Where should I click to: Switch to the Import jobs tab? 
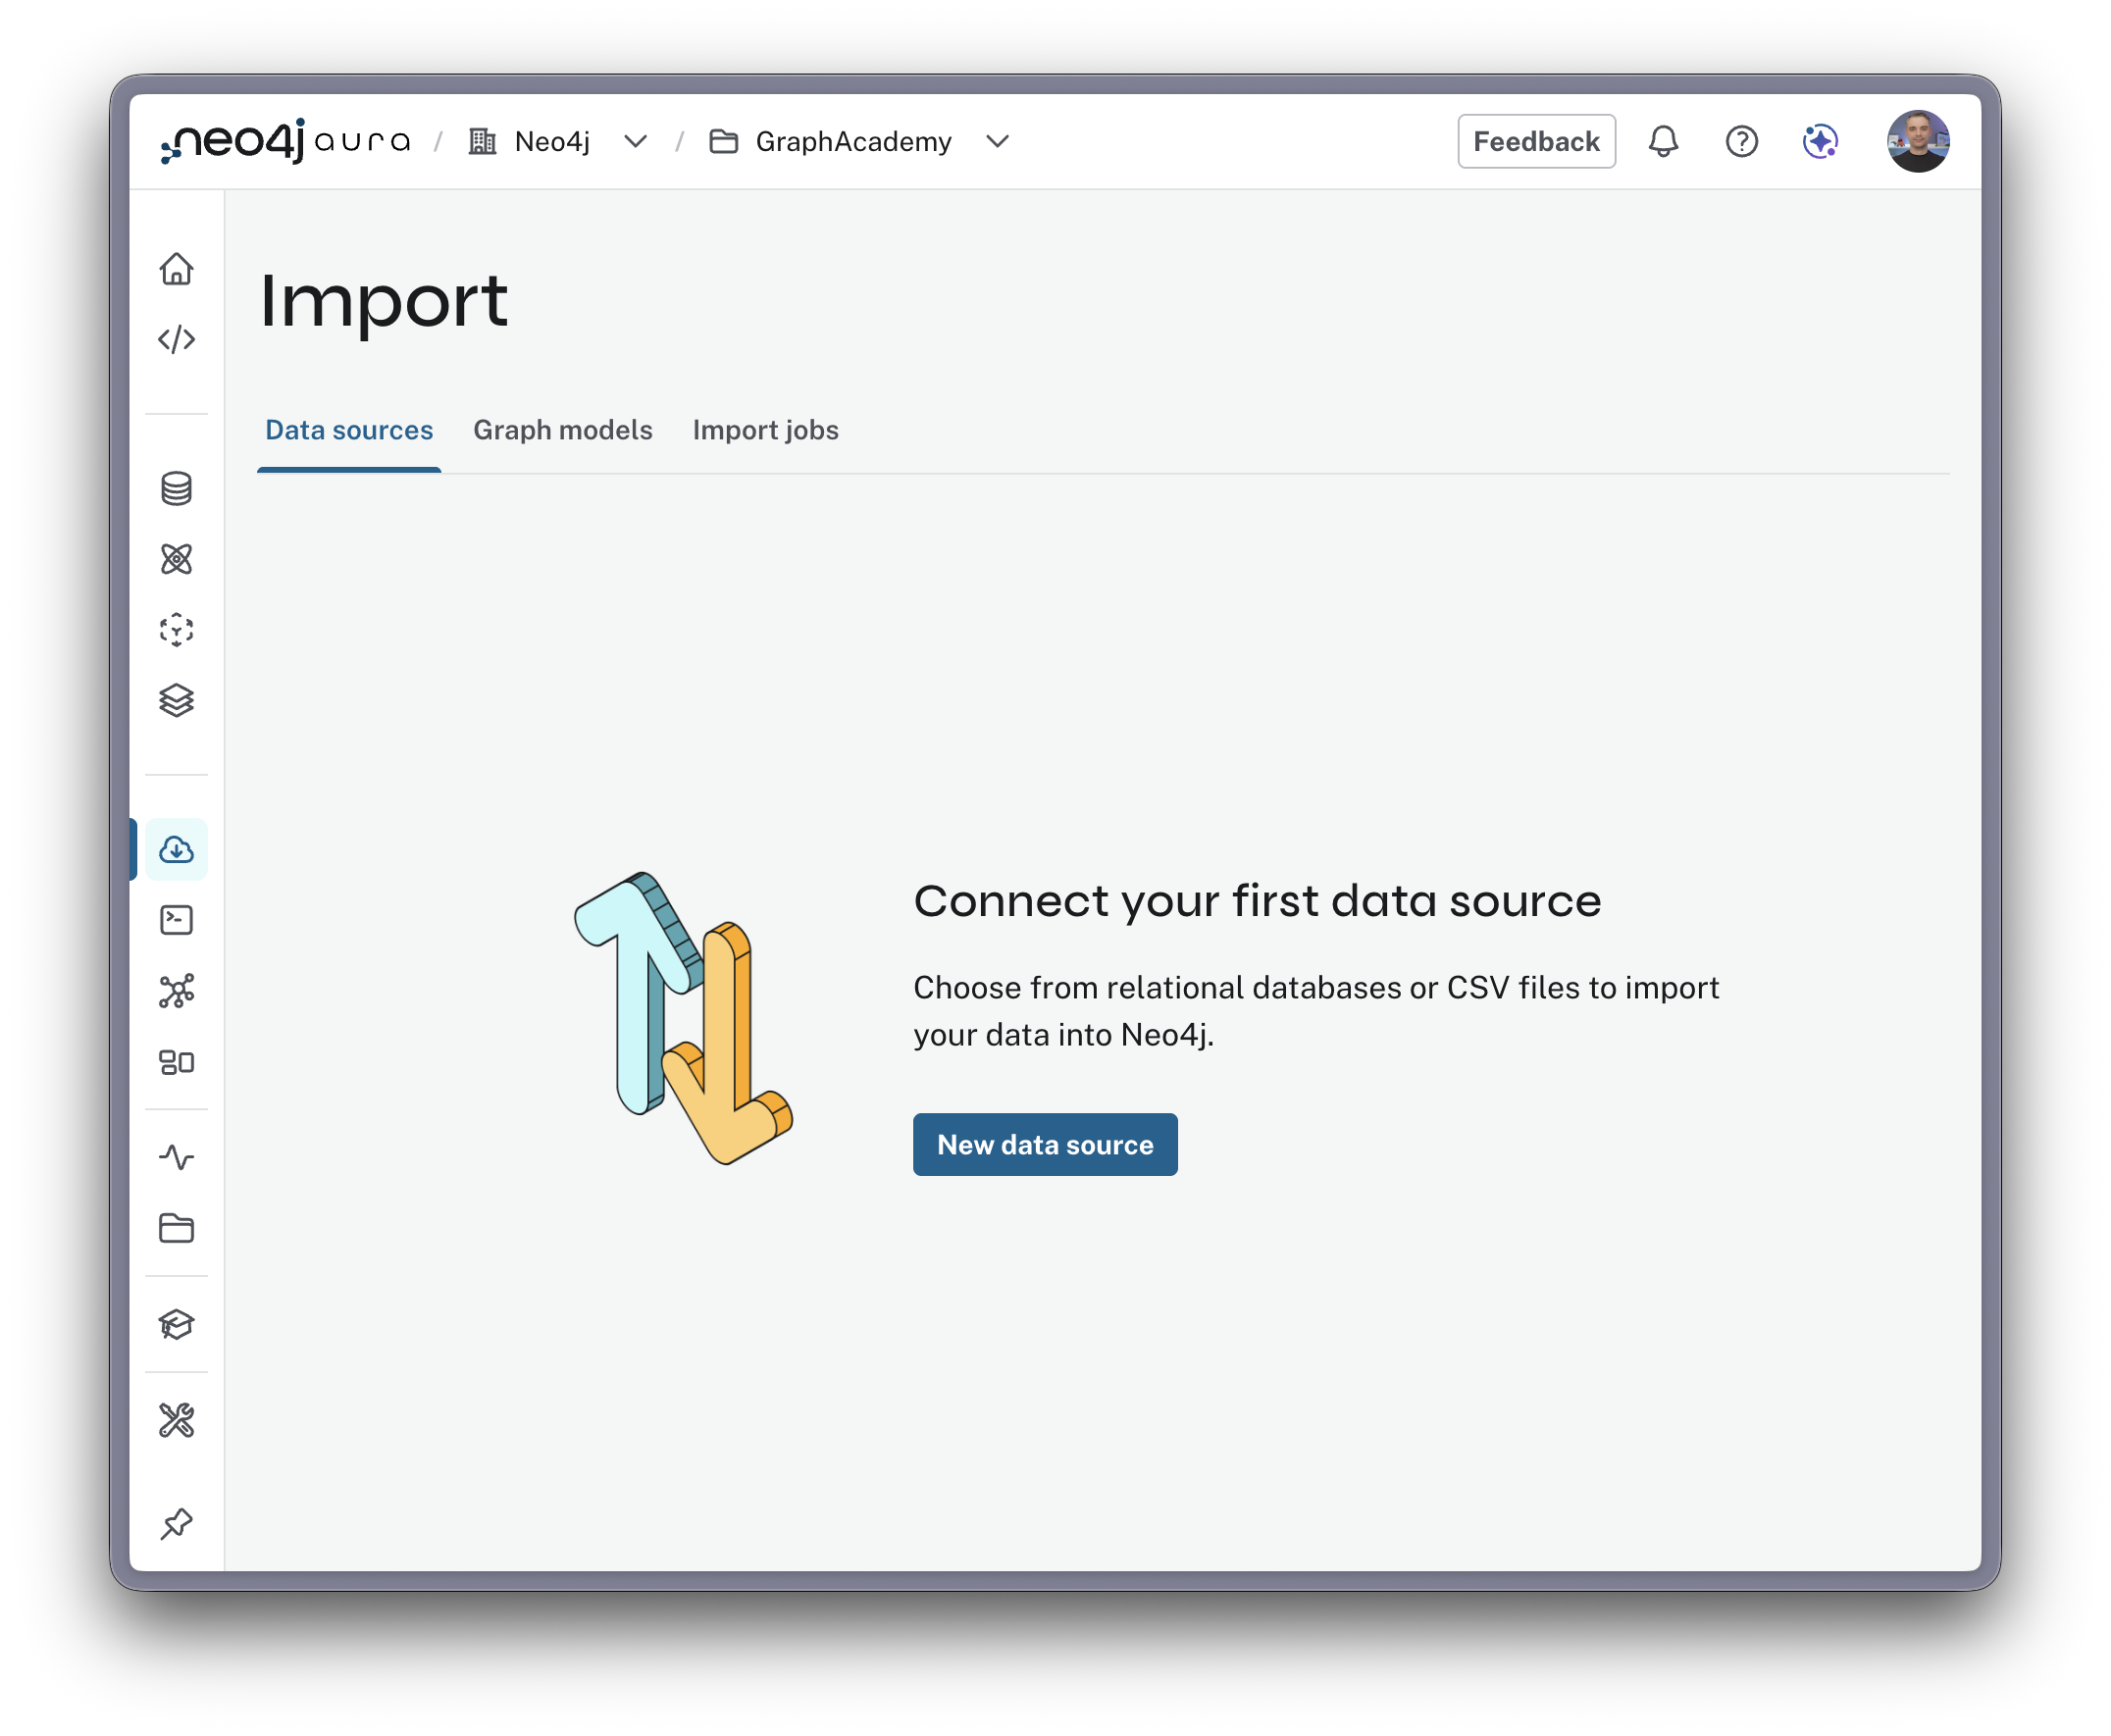[765, 430]
